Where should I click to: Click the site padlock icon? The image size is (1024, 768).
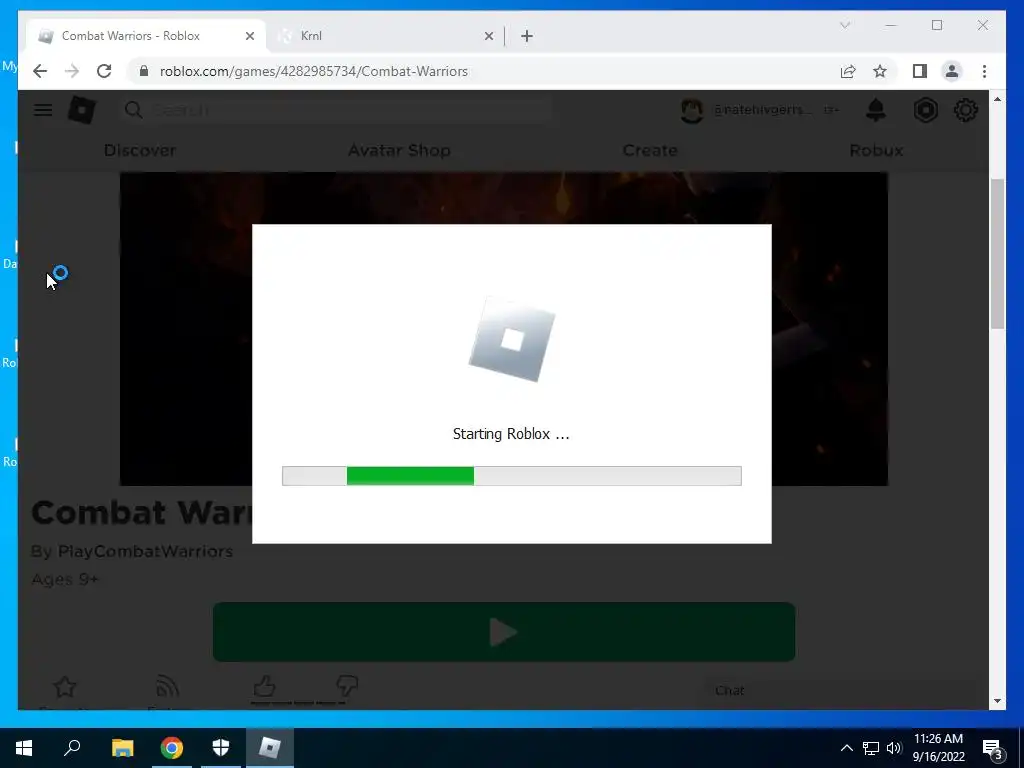point(144,71)
